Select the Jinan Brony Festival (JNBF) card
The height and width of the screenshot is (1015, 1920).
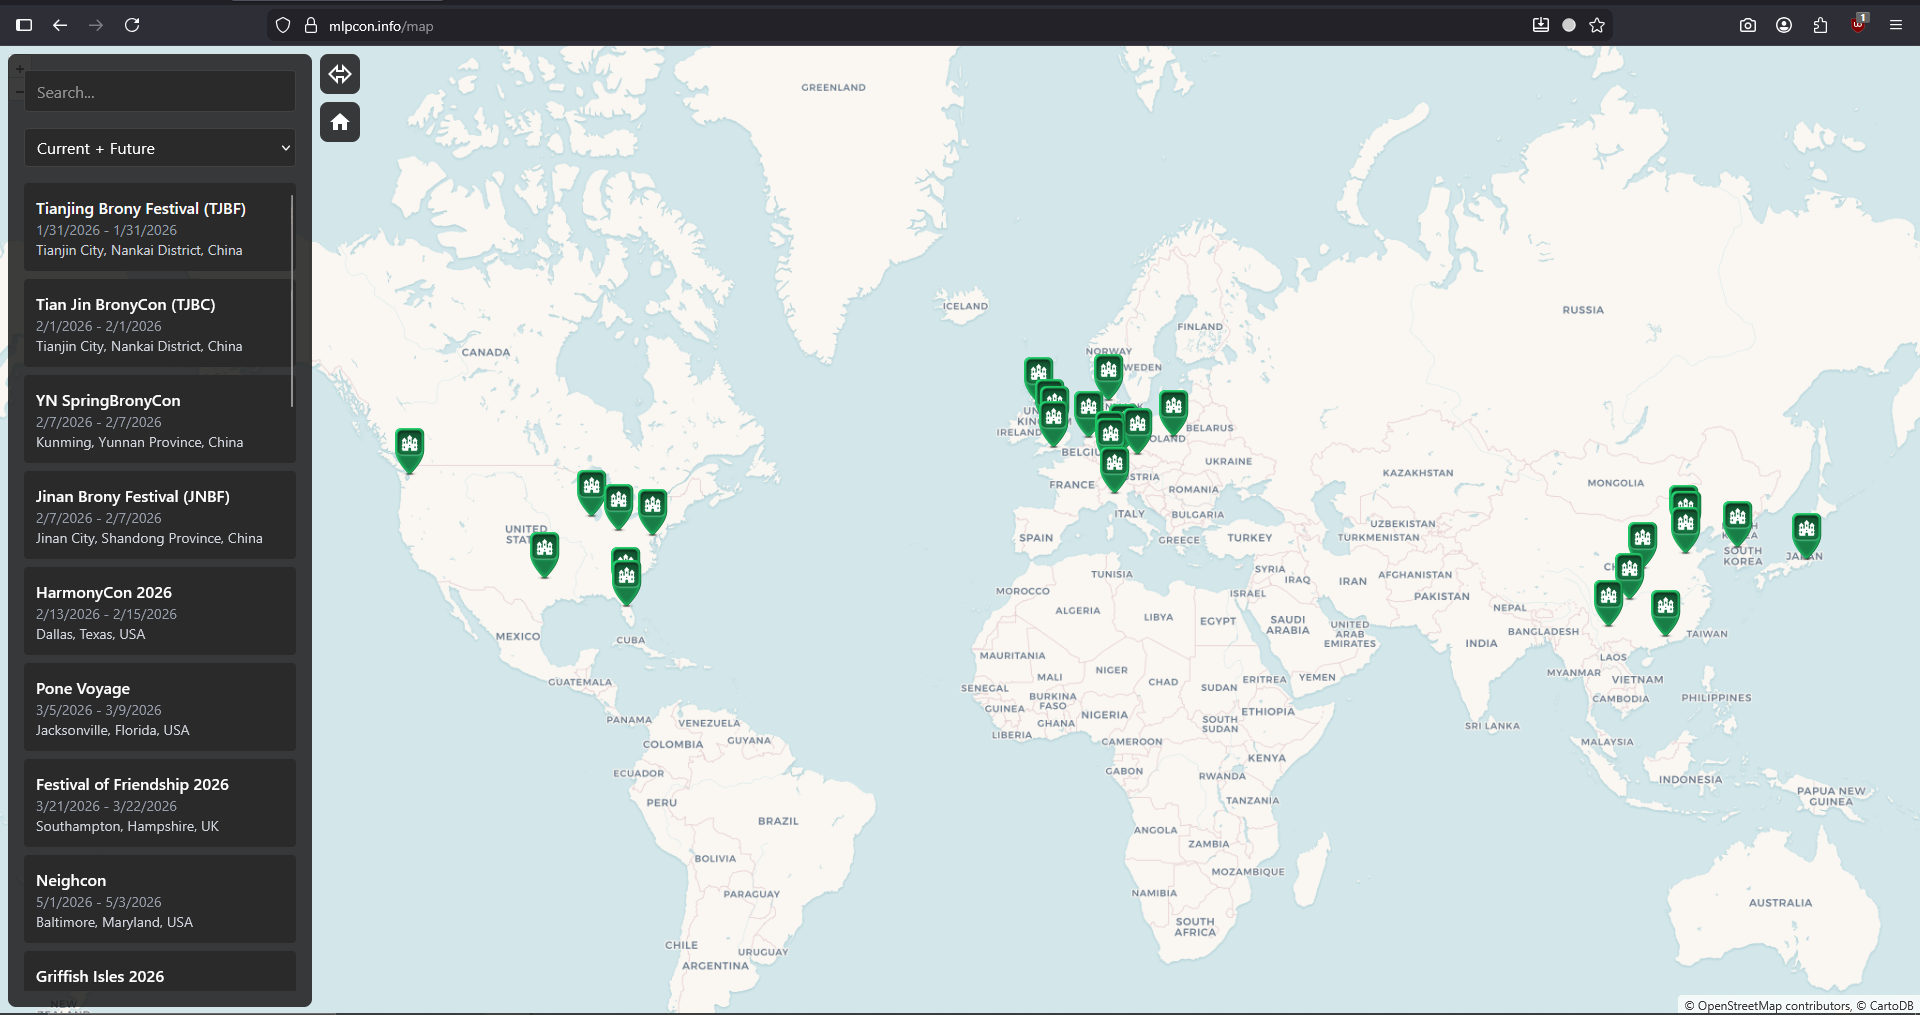coord(160,515)
